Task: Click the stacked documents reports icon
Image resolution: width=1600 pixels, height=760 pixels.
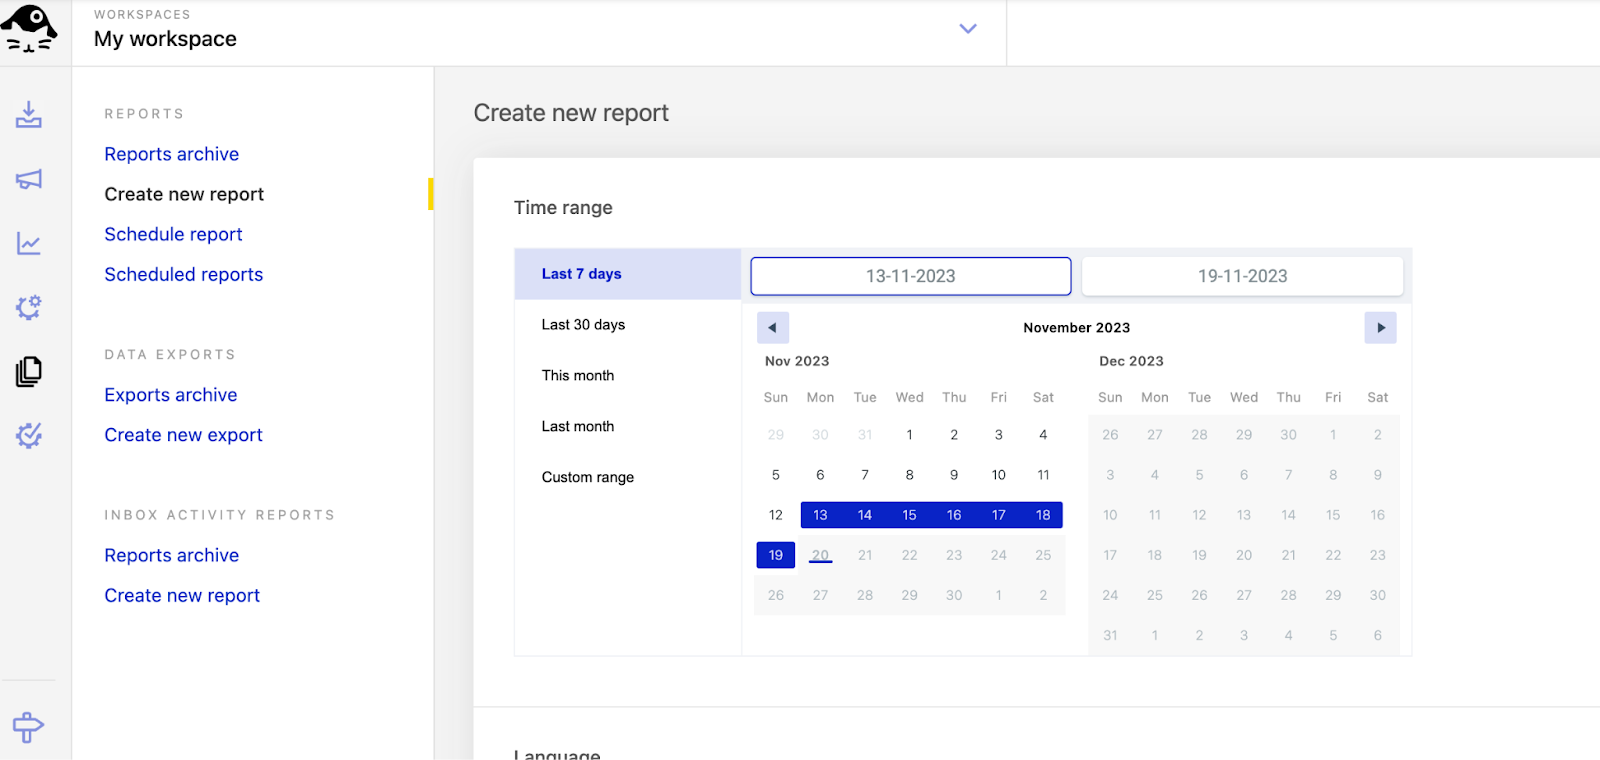Action: click(x=29, y=372)
